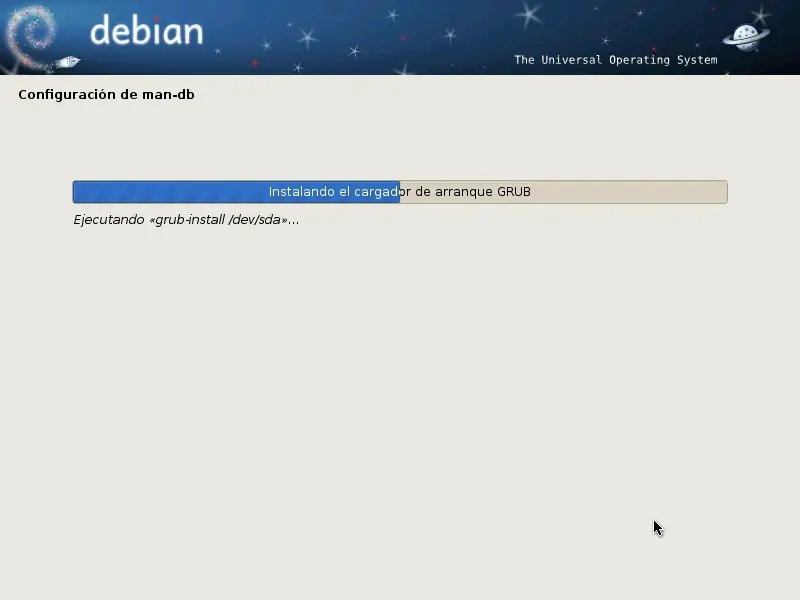Click the 'Configuración de man-db' heading
800x600 pixels.
106,94
